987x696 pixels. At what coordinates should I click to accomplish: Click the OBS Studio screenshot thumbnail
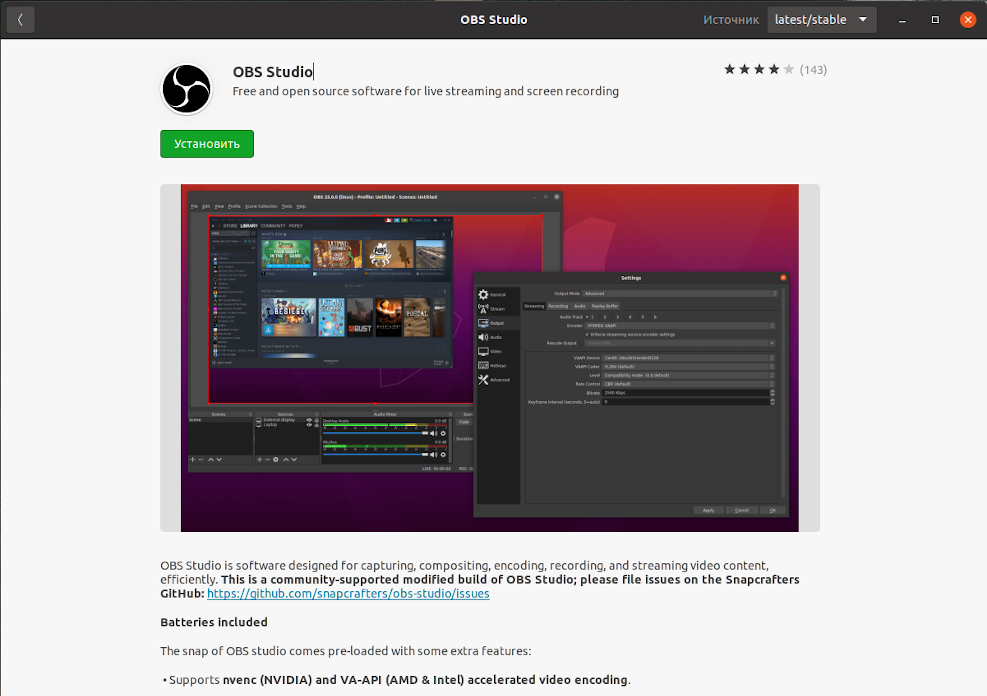tap(489, 356)
